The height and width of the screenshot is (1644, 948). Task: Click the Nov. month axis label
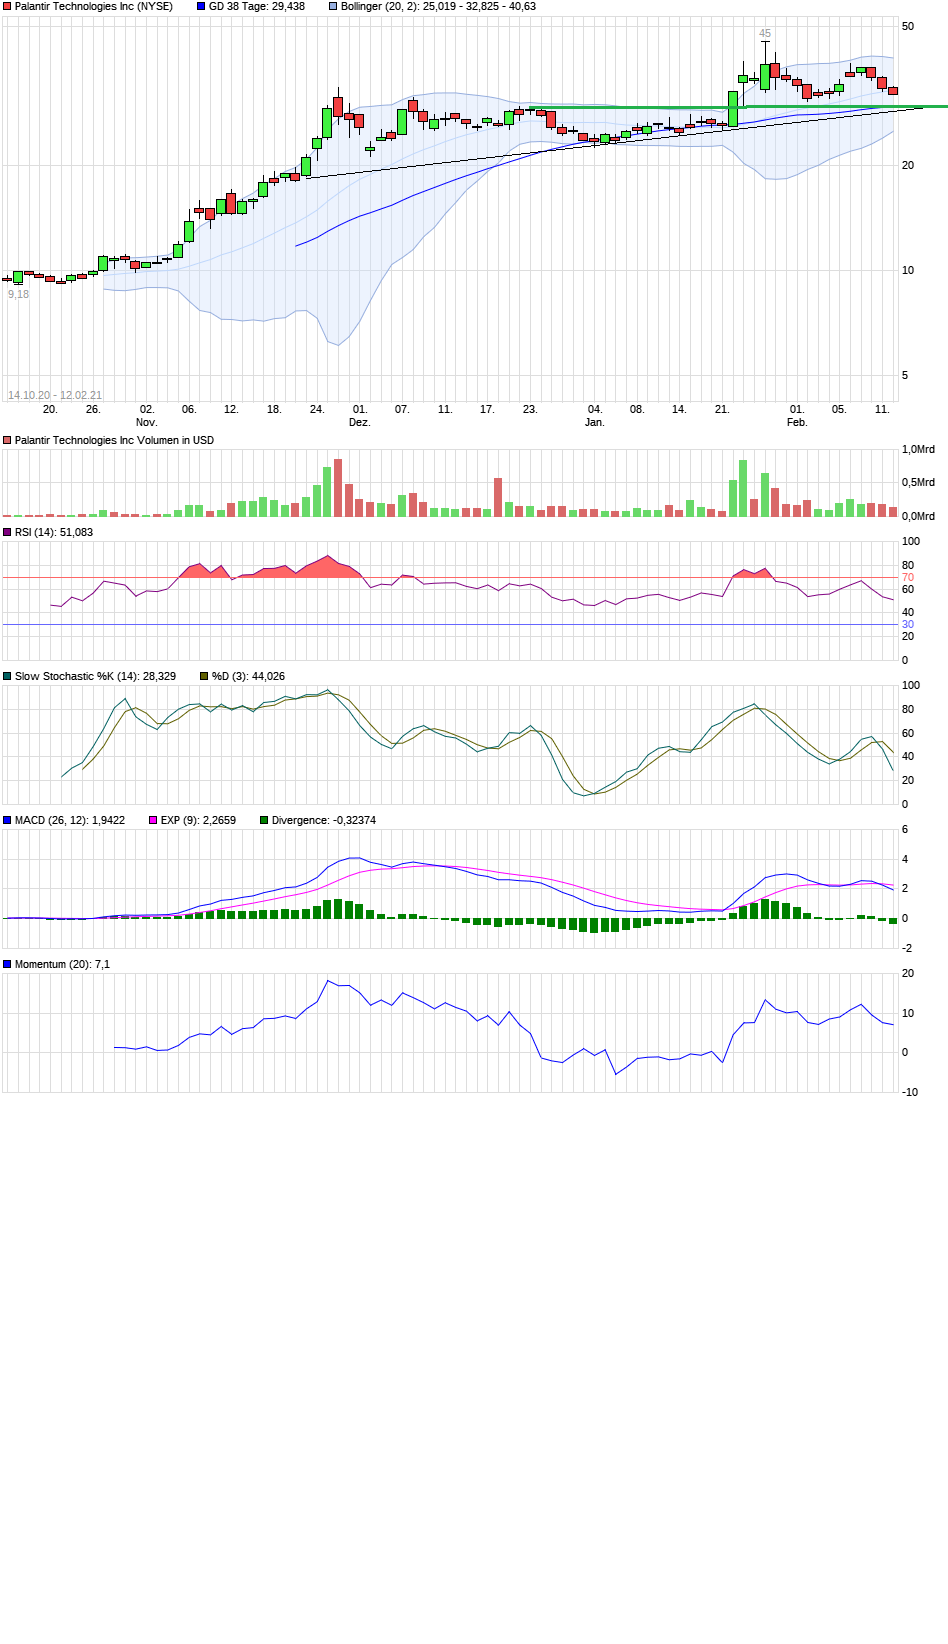point(147,423)
